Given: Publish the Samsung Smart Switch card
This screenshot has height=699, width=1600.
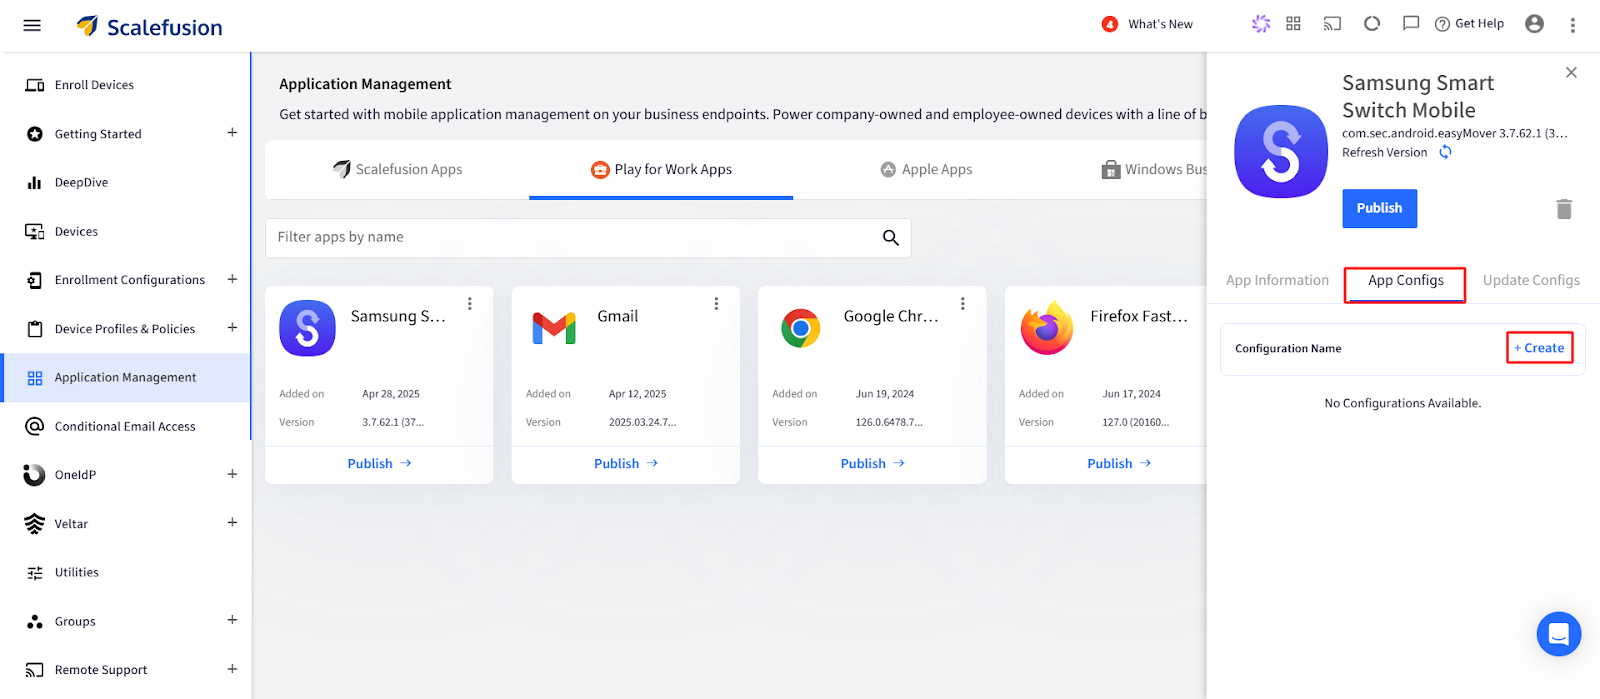Looking at the screenshot, I should tap(379, 464).
